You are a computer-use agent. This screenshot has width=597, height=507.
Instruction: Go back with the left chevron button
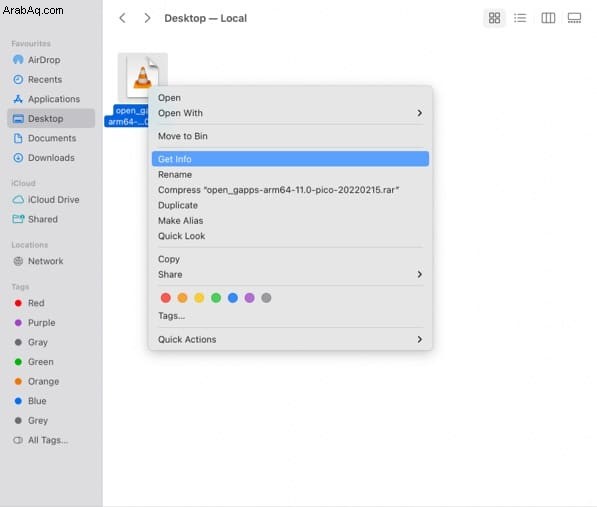tap(122, 18)
